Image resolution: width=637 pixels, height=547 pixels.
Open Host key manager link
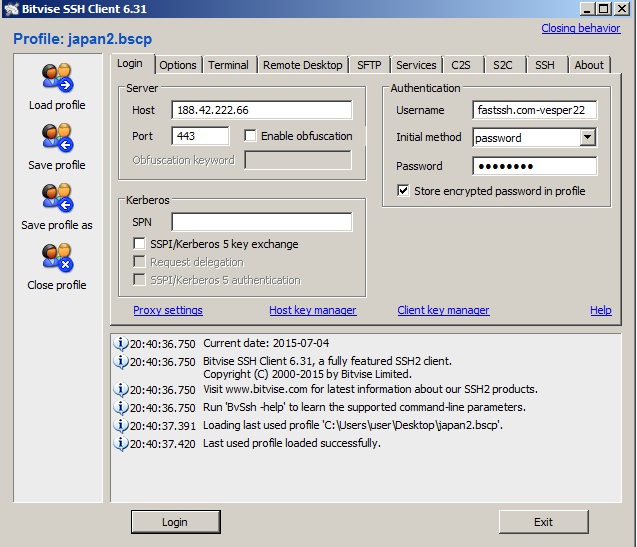click(312, 310)
